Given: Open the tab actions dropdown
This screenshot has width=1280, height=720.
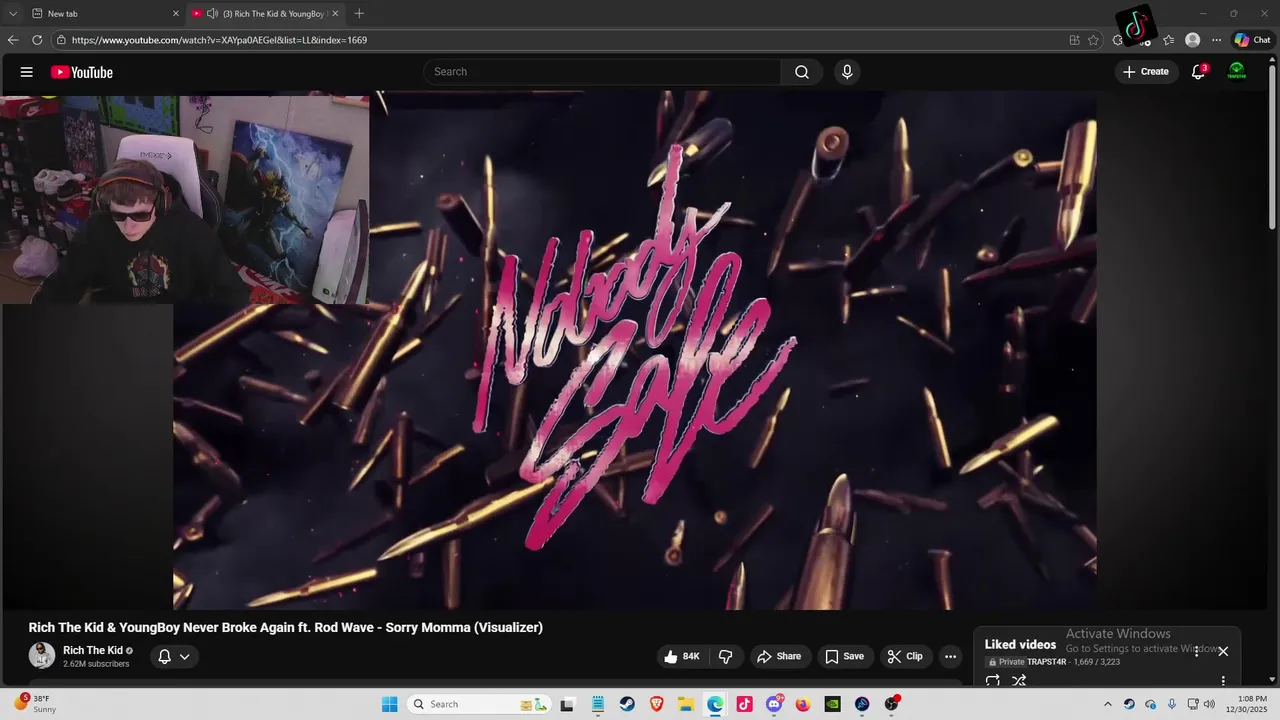Looking at the screenshot, I should click(x=12, y=14).
